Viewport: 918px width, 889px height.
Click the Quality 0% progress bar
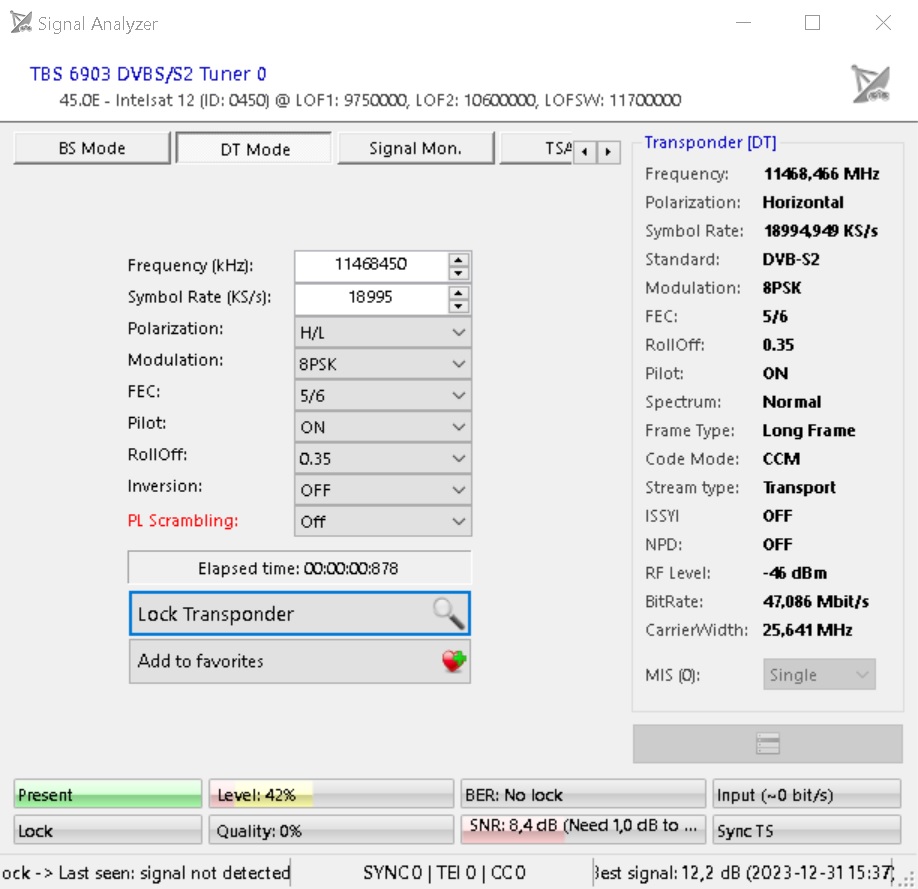[331, 830]
